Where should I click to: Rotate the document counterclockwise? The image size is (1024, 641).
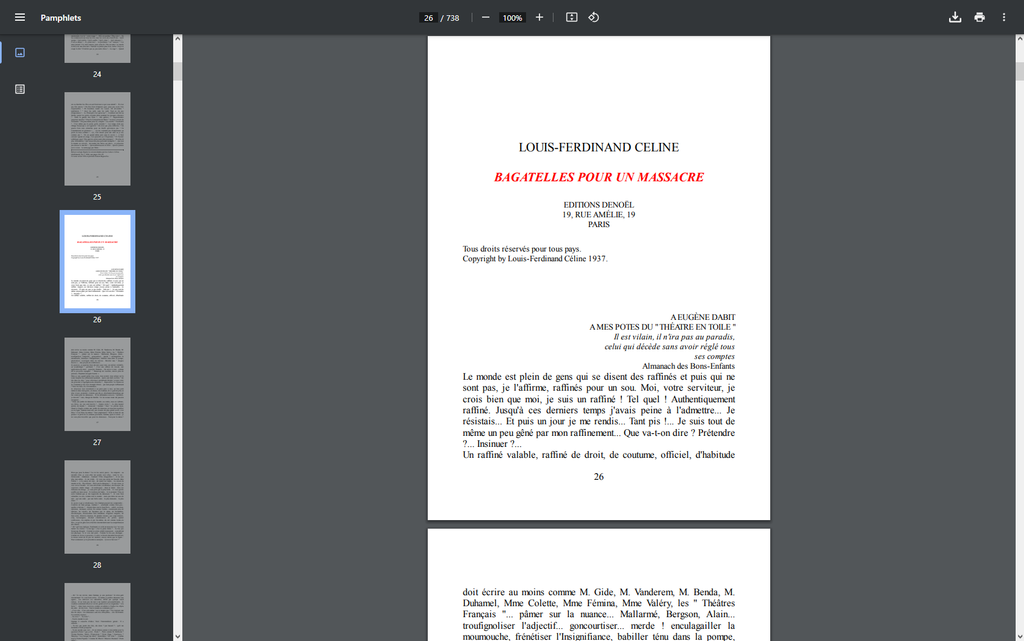(x=593, y=18)
